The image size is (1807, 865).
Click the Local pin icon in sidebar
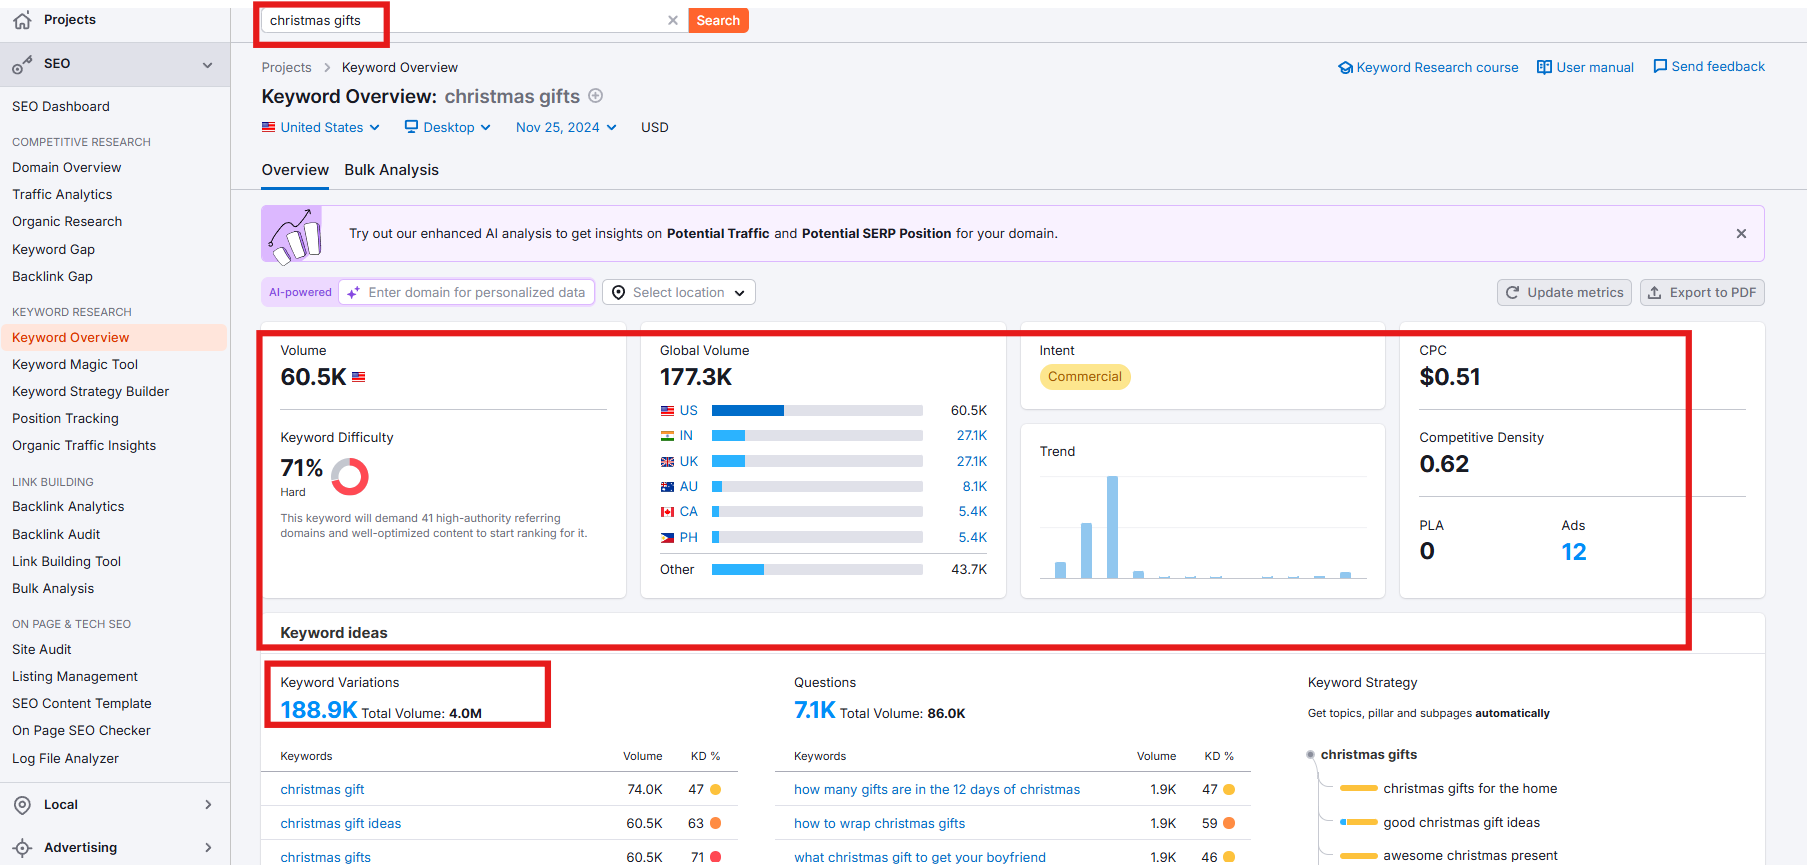[x=22, y=805]
